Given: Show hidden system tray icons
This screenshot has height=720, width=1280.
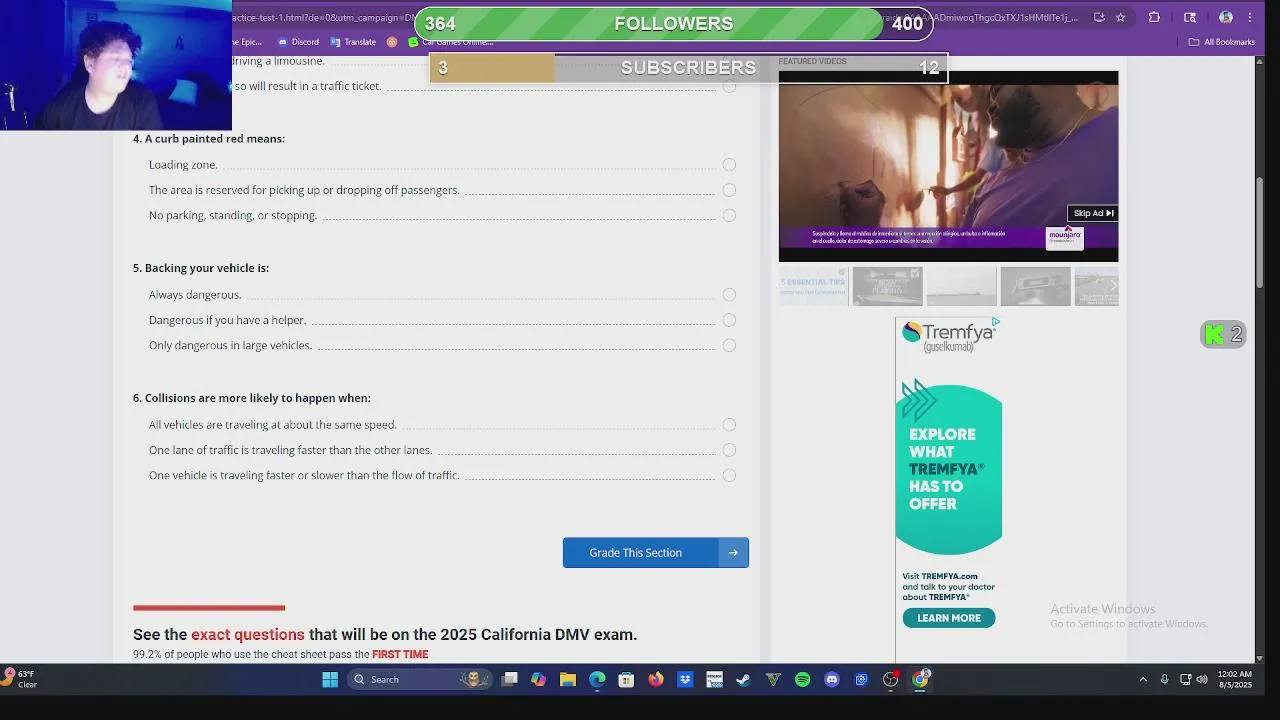Looking at the screenshot, I should click(x=1143, y=680).
